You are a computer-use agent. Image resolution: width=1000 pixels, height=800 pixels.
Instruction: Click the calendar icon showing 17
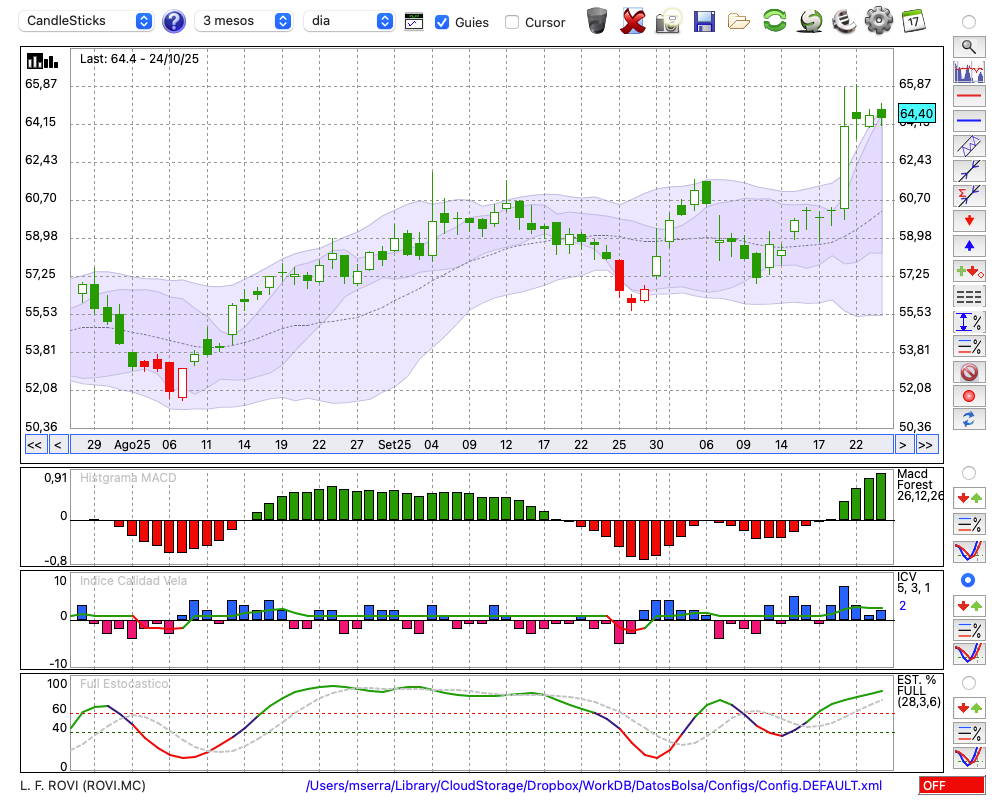[x=913, y=21]
